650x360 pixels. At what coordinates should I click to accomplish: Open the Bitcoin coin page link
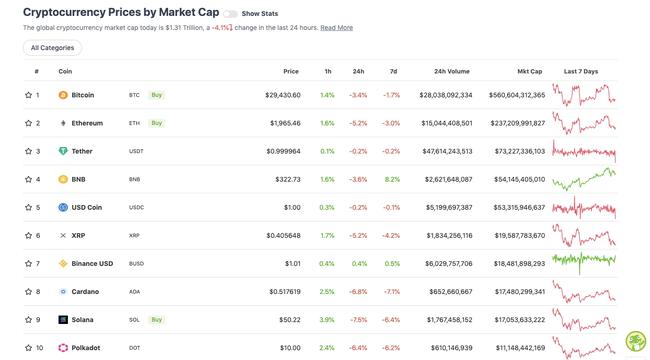[83, 95]
